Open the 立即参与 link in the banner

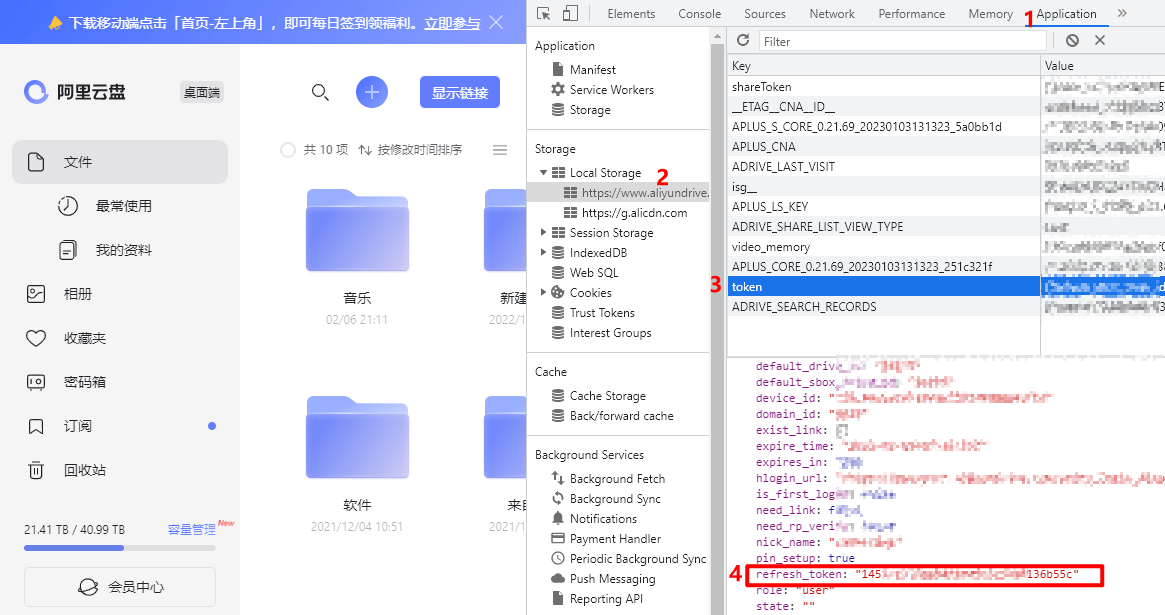452,23
